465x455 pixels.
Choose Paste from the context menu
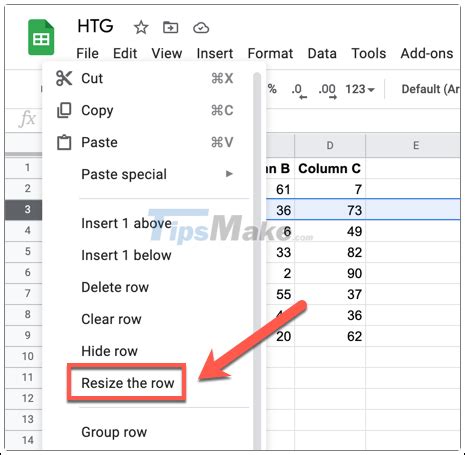pyautogui.click(x=146, y=142)
